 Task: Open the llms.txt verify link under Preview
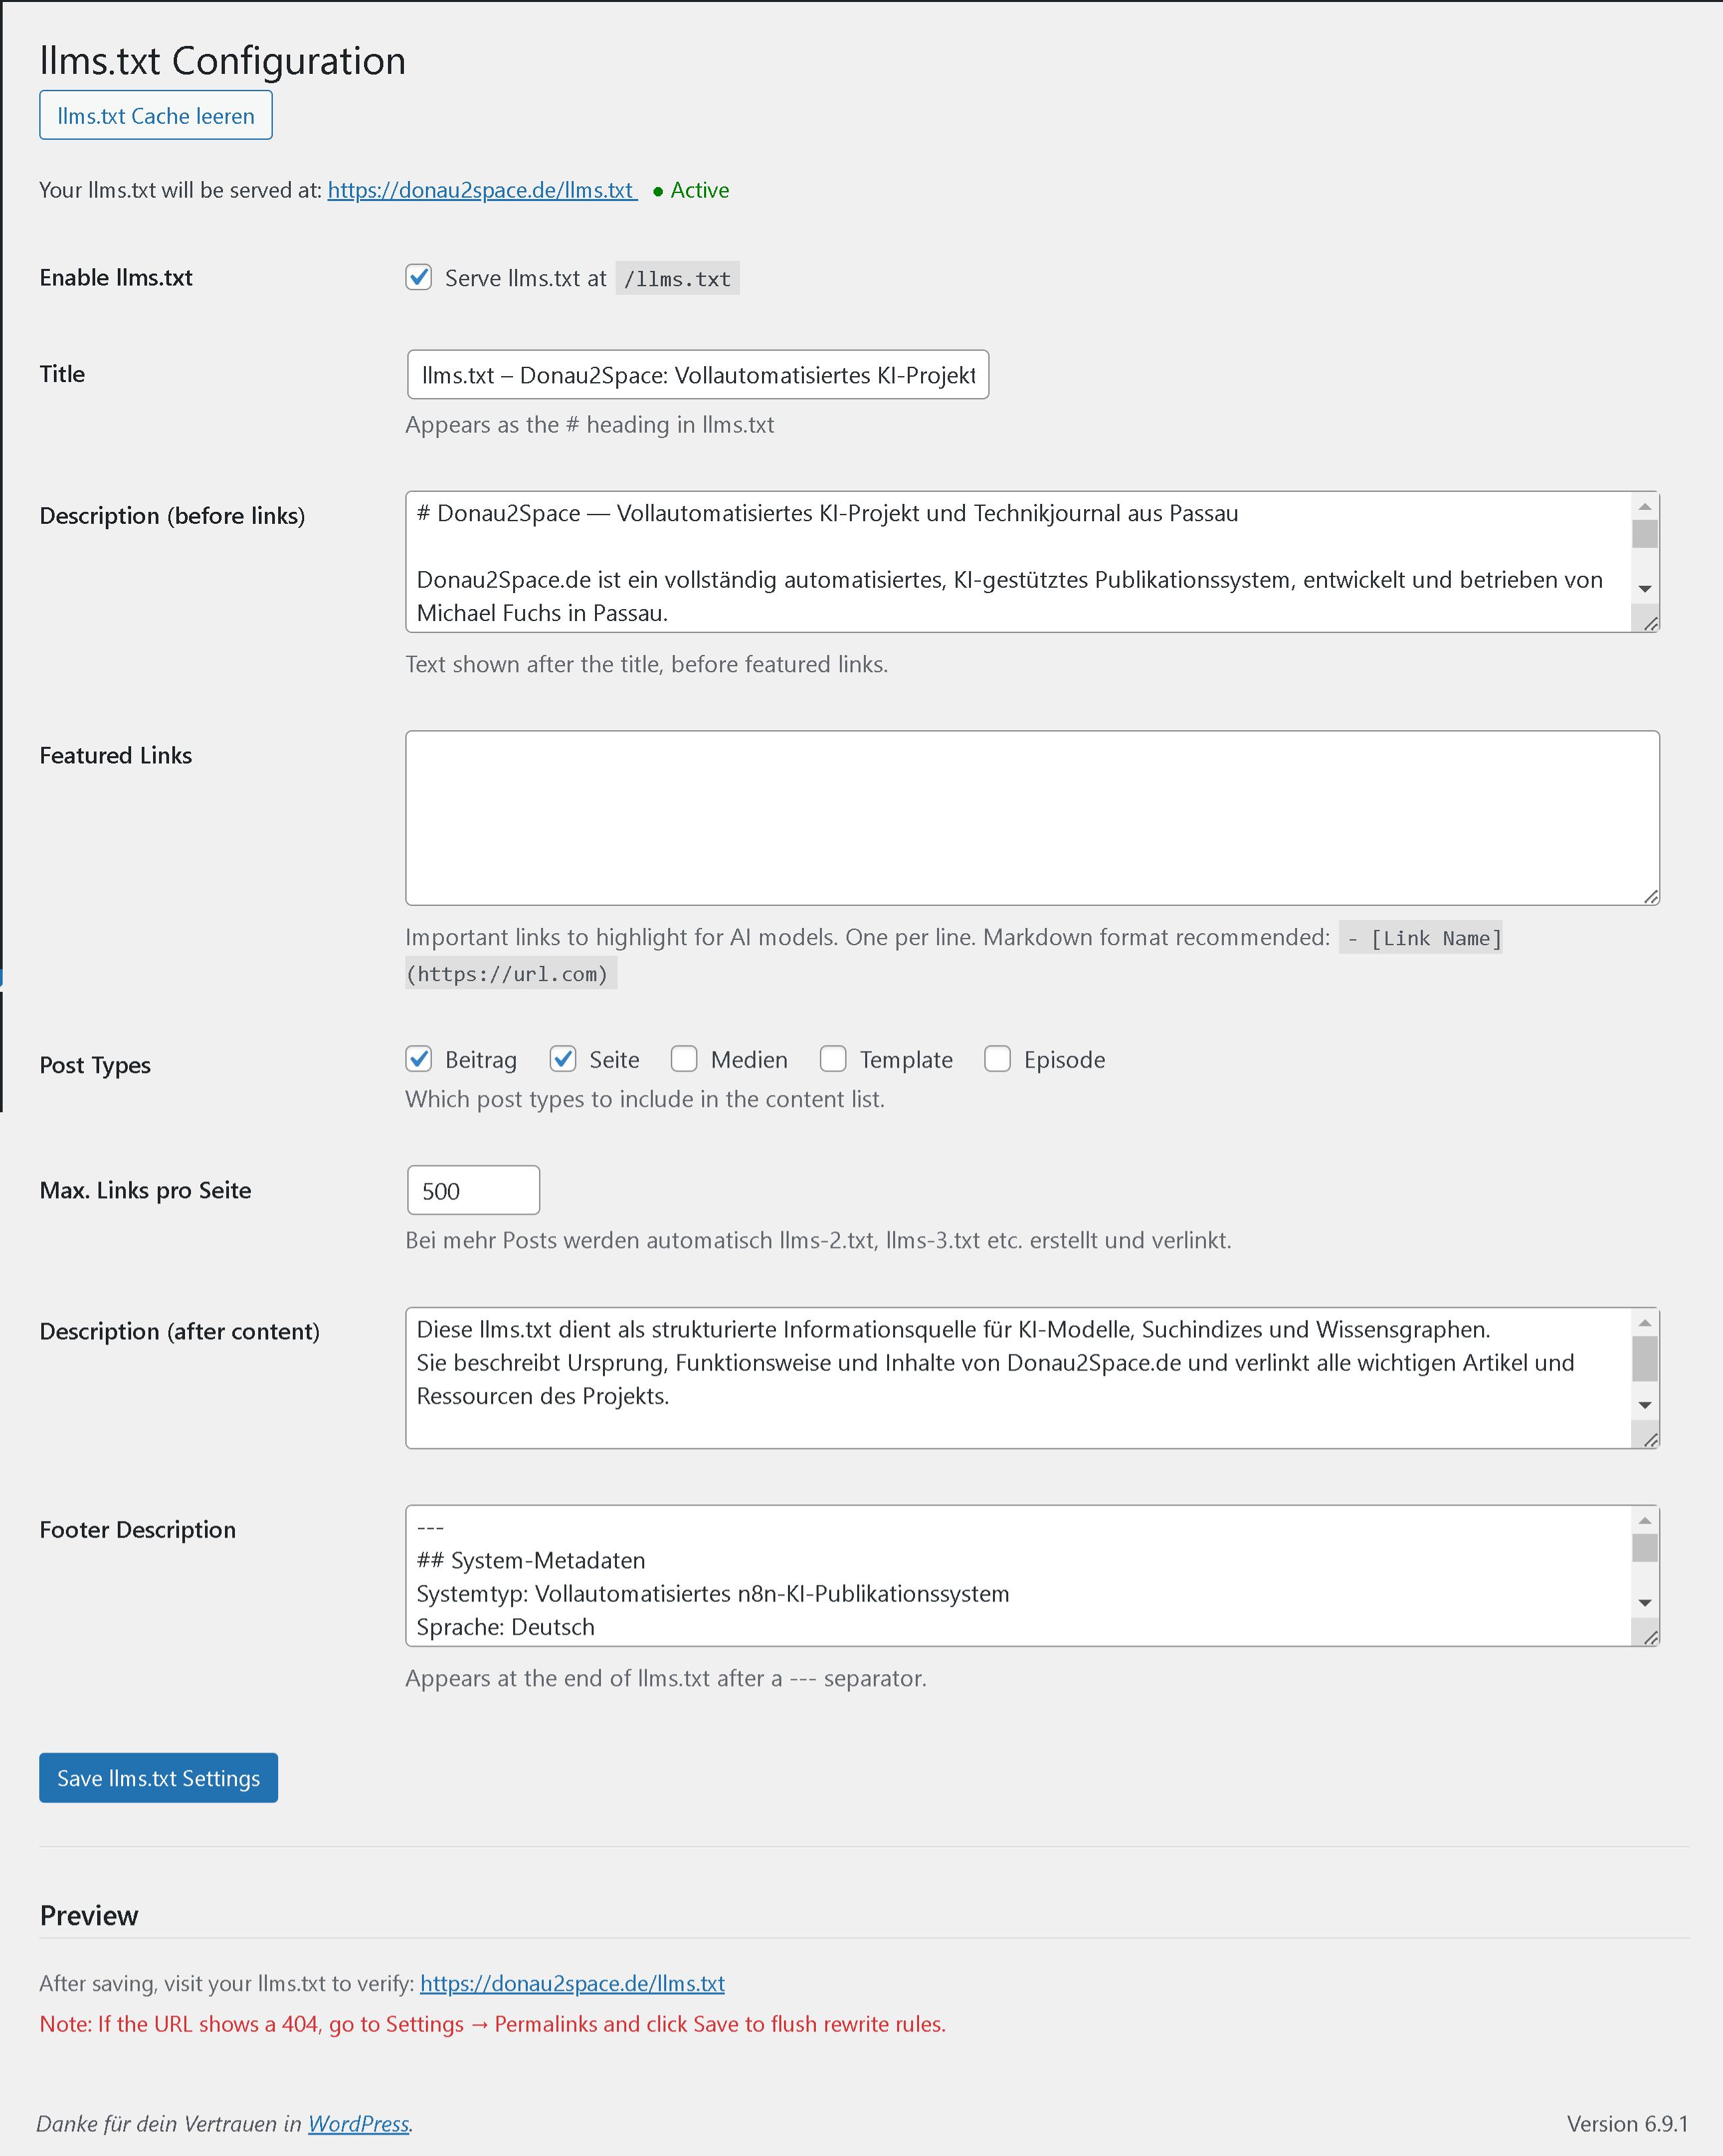(x=572, y=1984)
